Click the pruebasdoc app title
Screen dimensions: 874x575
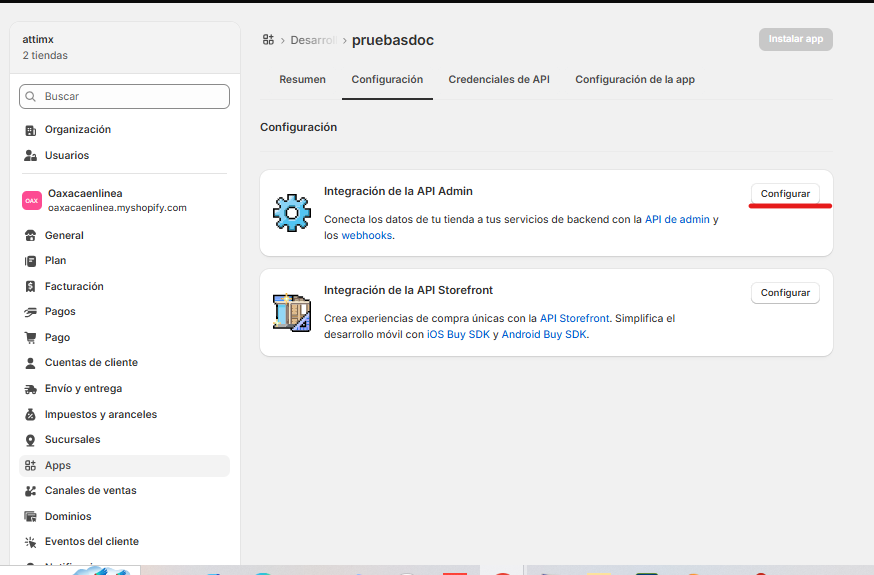pyautogui.click(x=393, y=40)
